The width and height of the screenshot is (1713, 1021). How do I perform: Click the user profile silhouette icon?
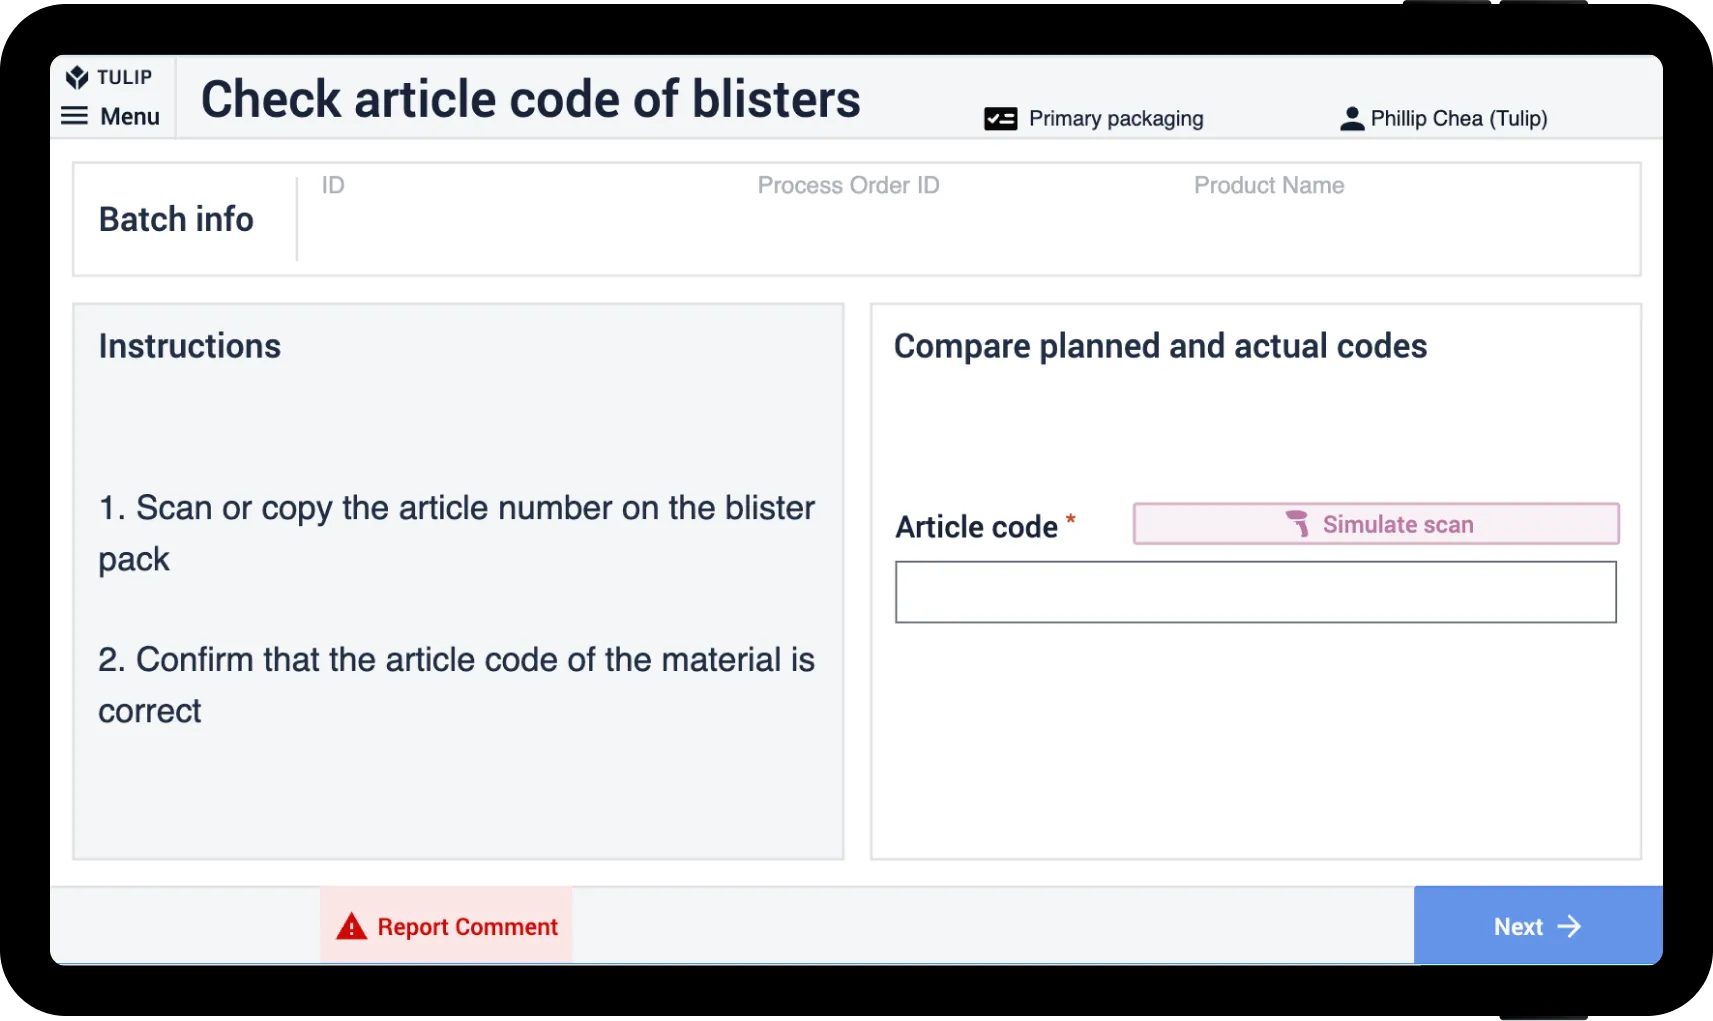click(x=1351, y=119)
